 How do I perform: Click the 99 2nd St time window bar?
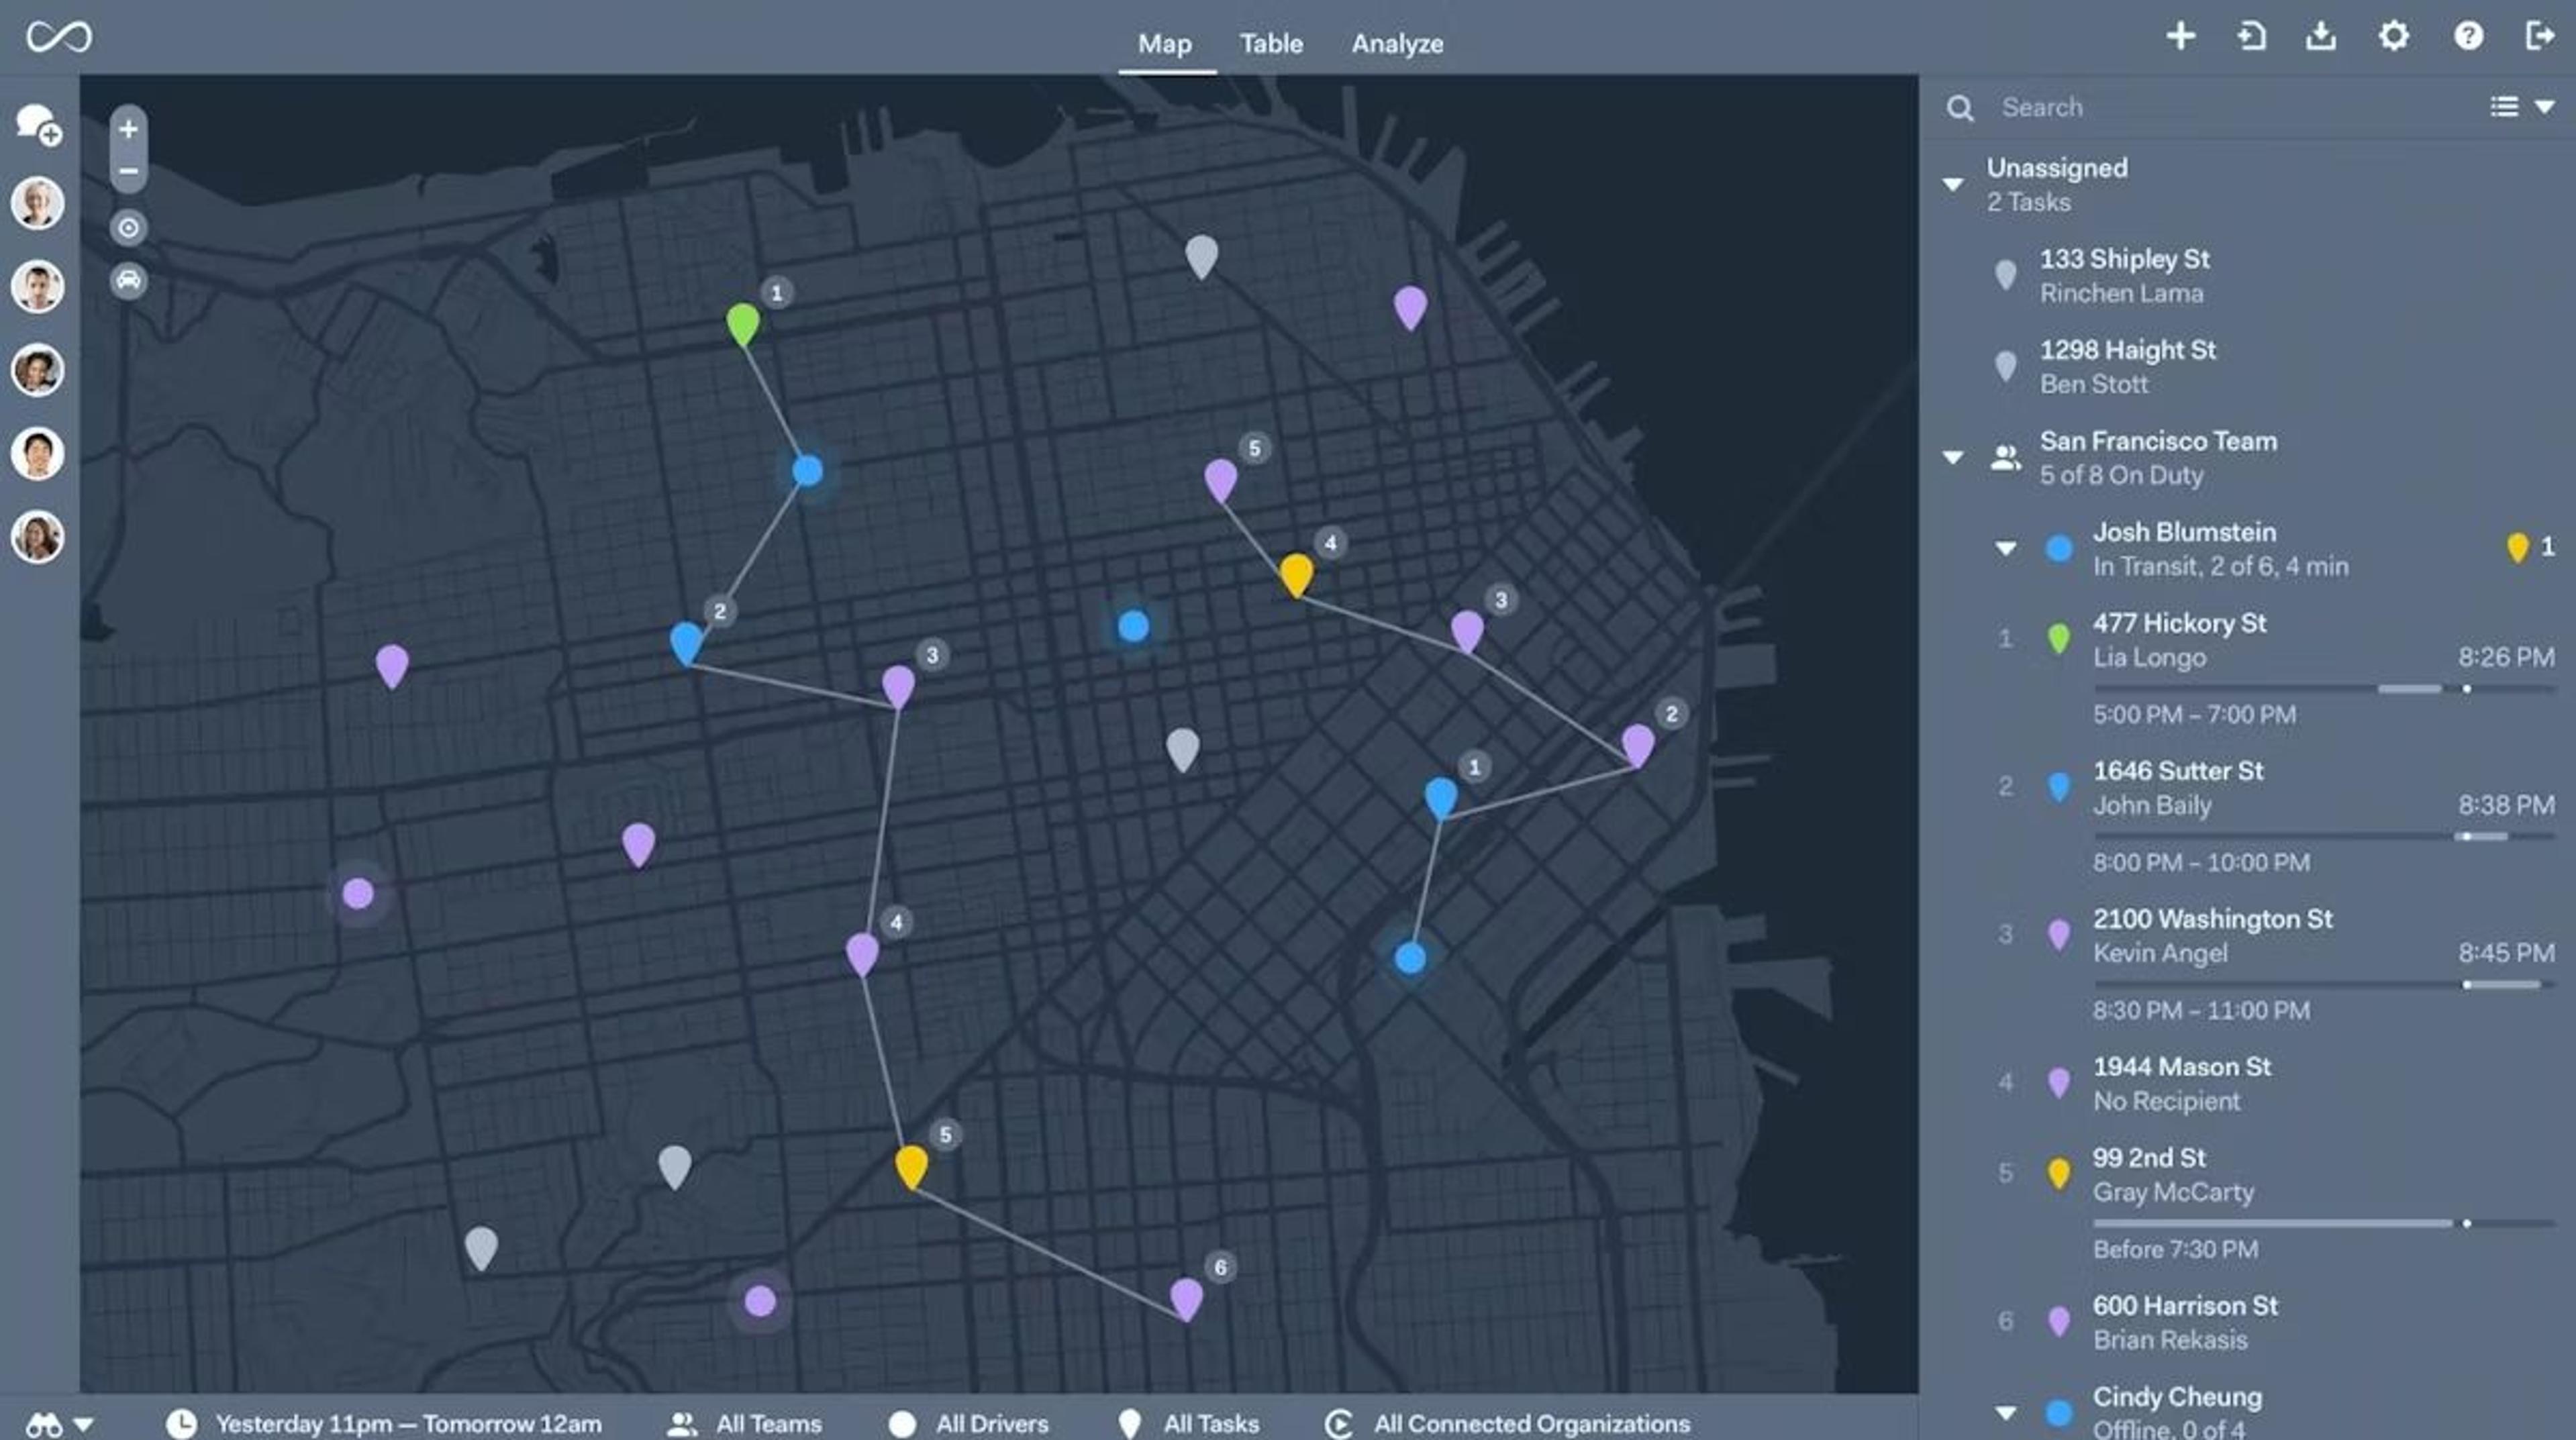point(2324,1223)
